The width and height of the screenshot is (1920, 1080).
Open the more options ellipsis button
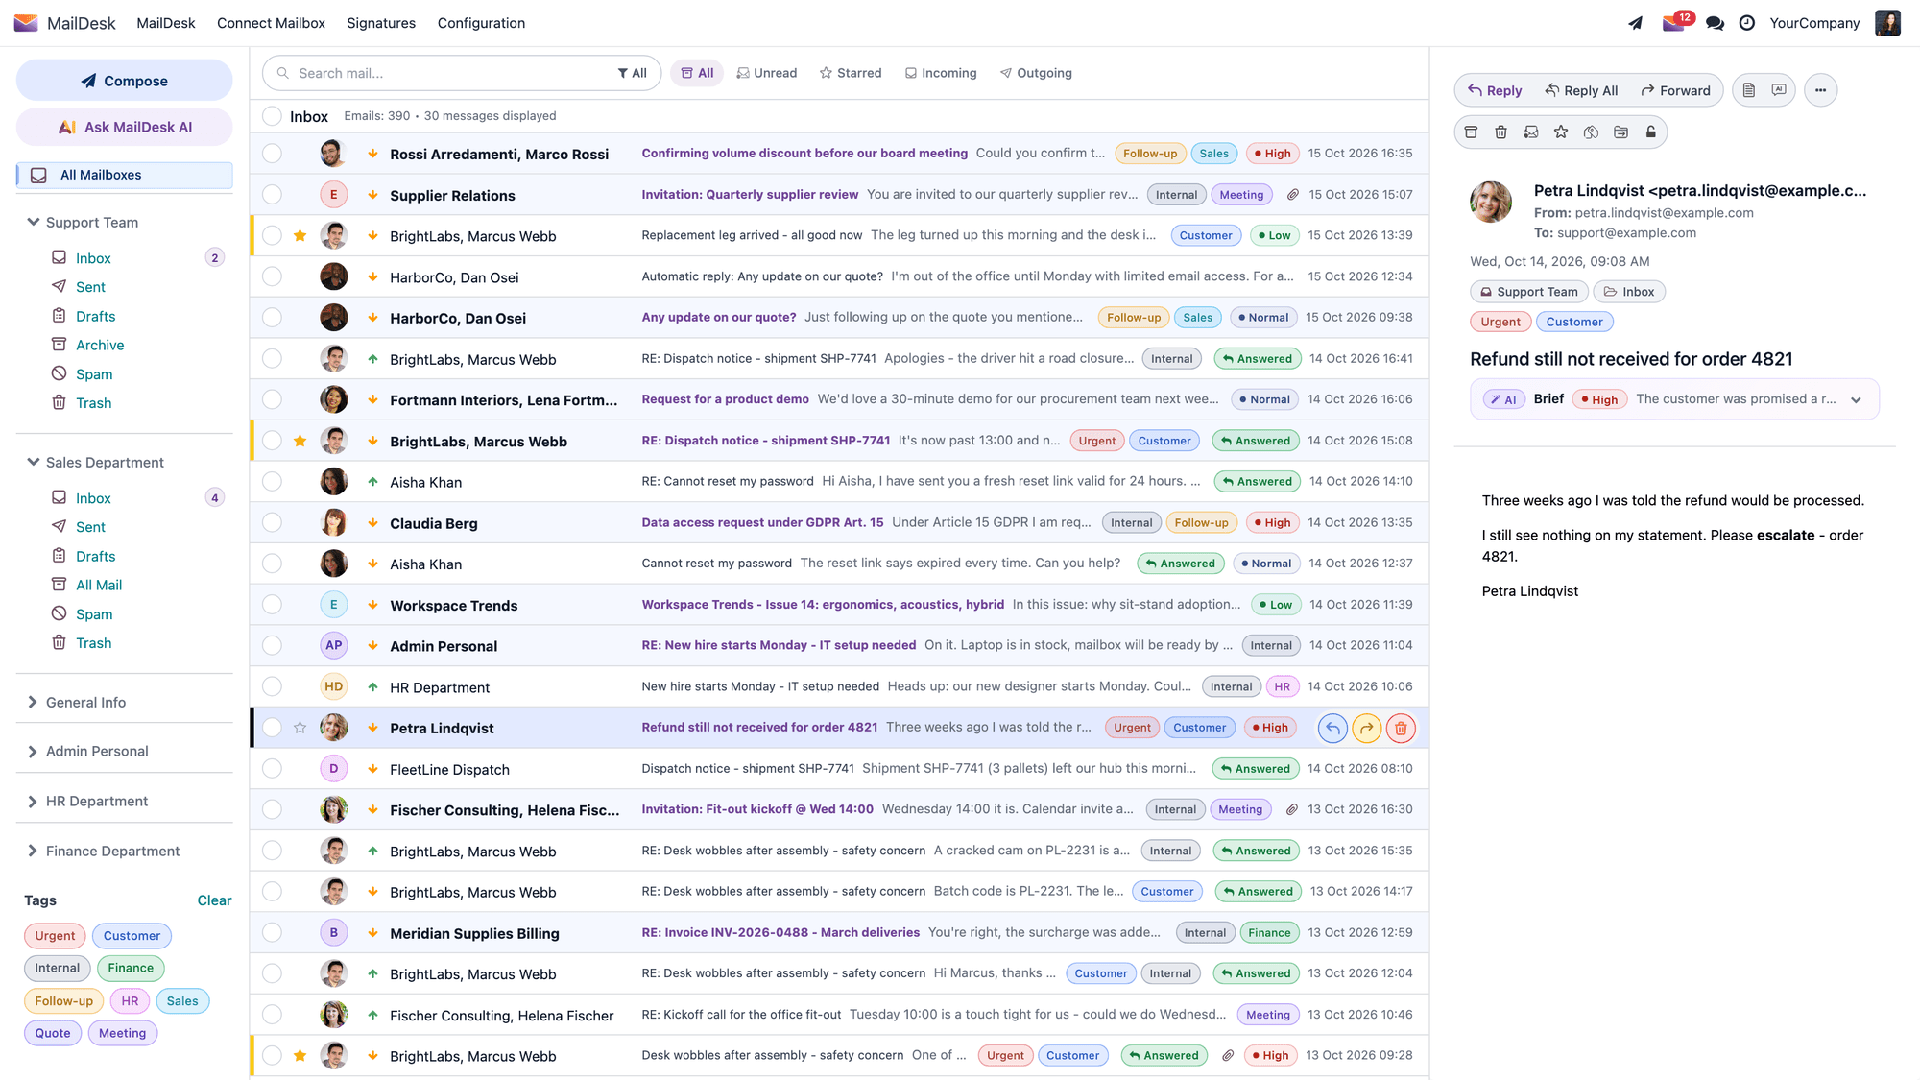[x=1820, y=90]
